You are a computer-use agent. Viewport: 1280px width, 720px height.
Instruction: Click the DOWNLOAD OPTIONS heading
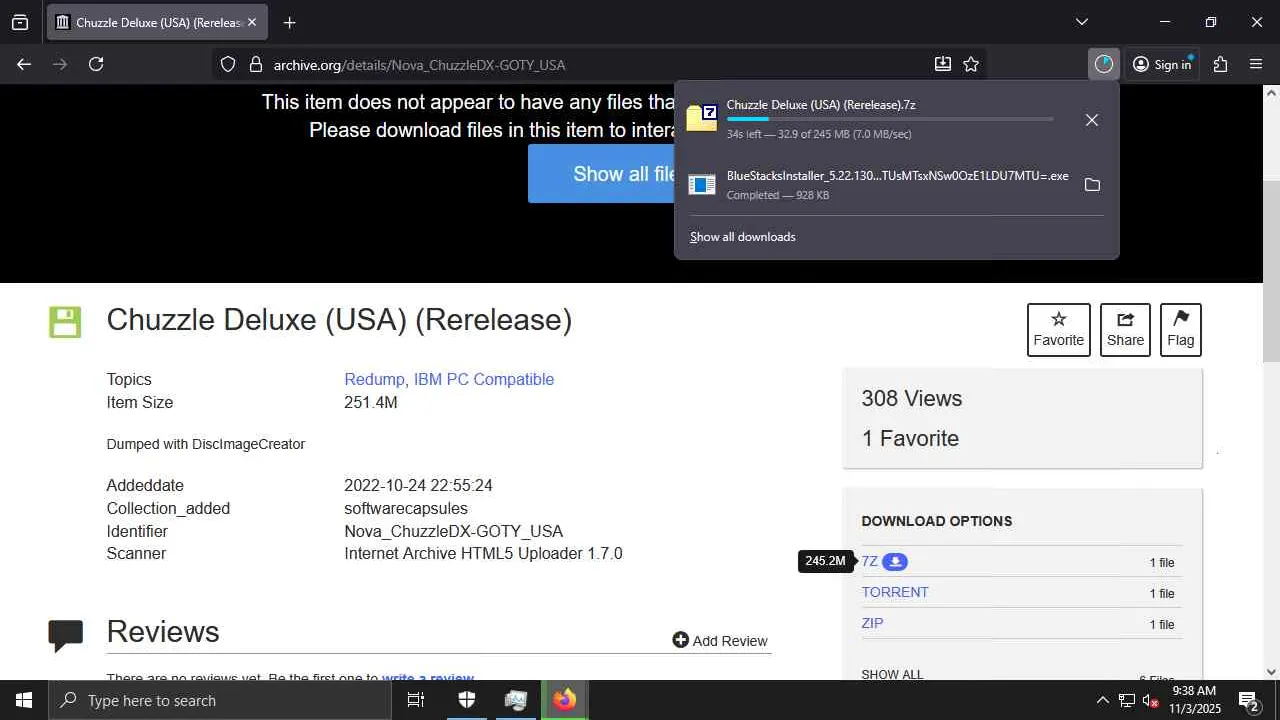pyautogui.click(x=937, y=521)
